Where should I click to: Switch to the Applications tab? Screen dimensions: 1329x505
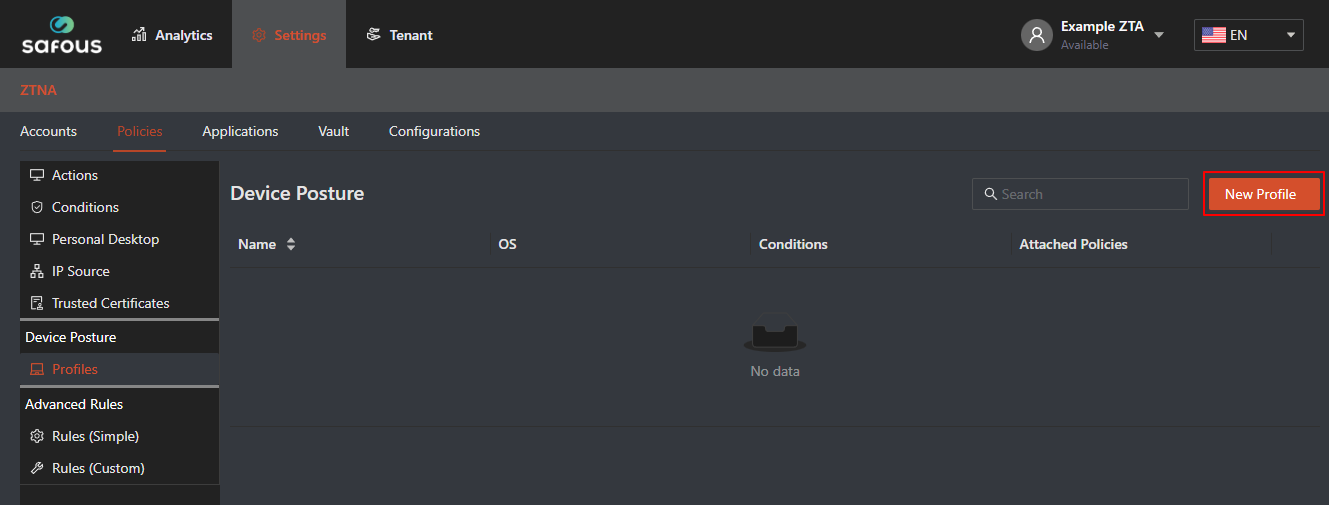[x=240, y=131]
